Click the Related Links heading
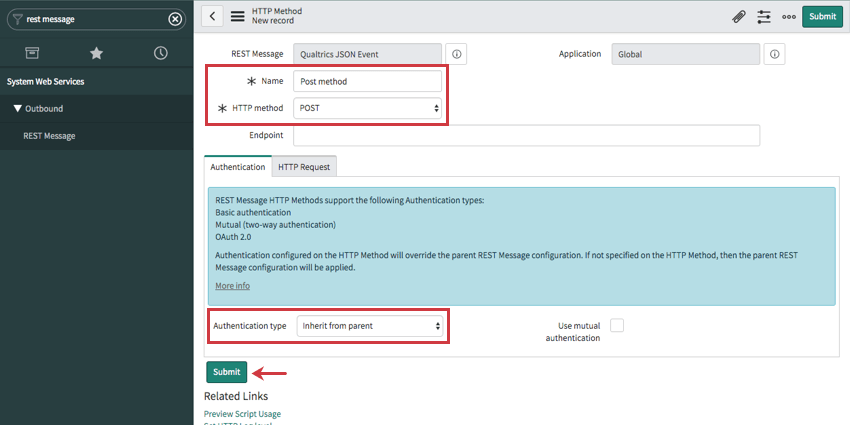The image size is (850, 425). click(x=236, y=396)
